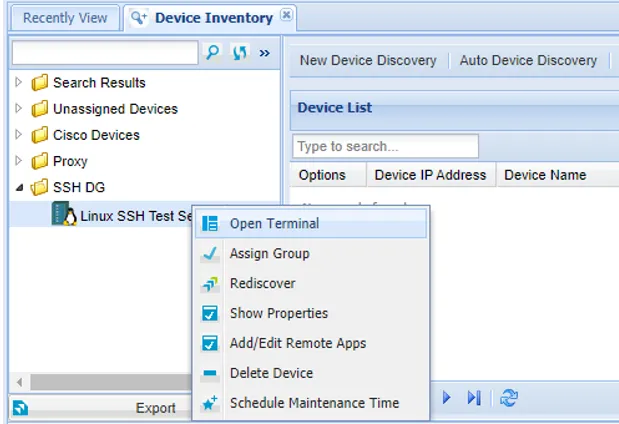Click the tree panel horizontal scrollbar
This screenshot has height=424, width=619.
click(111, 382)
